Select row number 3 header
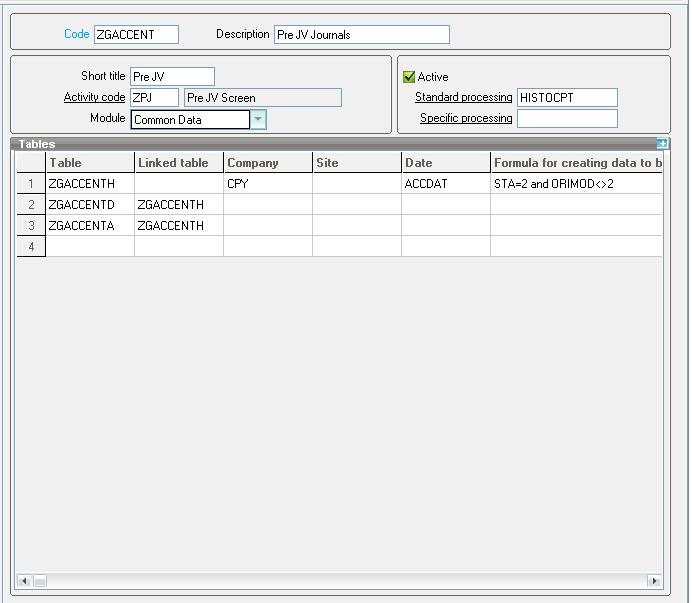The width and height of the screenshot is (692, 603). [x=31, y=225]
